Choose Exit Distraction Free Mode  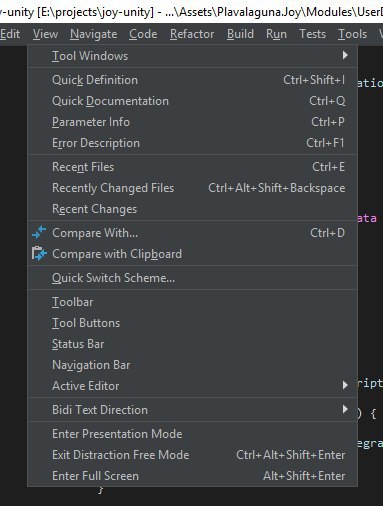click(192, 455)
